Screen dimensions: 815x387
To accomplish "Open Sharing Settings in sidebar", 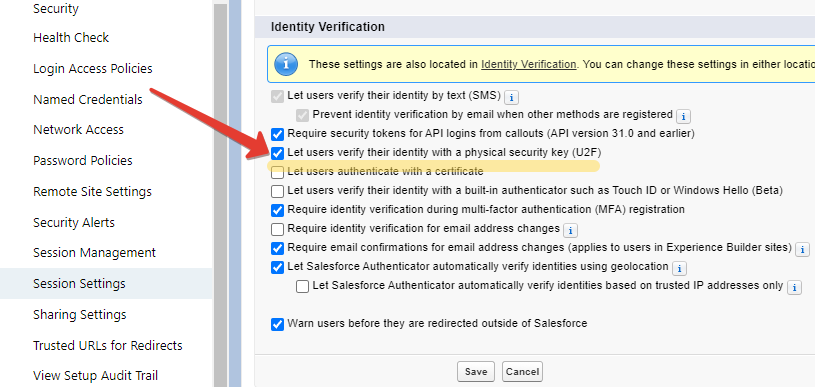I will (x=80, y=315).
